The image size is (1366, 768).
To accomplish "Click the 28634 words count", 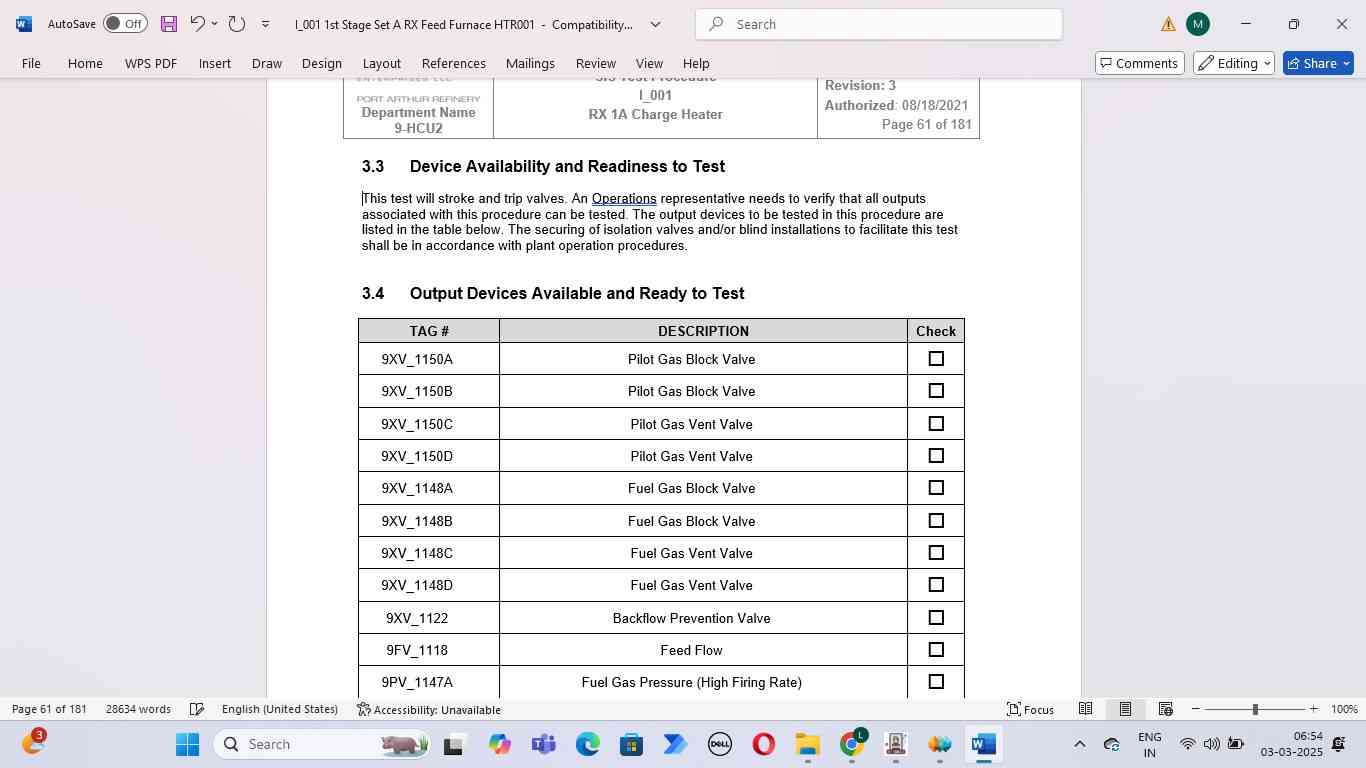I will pos(138,709).
